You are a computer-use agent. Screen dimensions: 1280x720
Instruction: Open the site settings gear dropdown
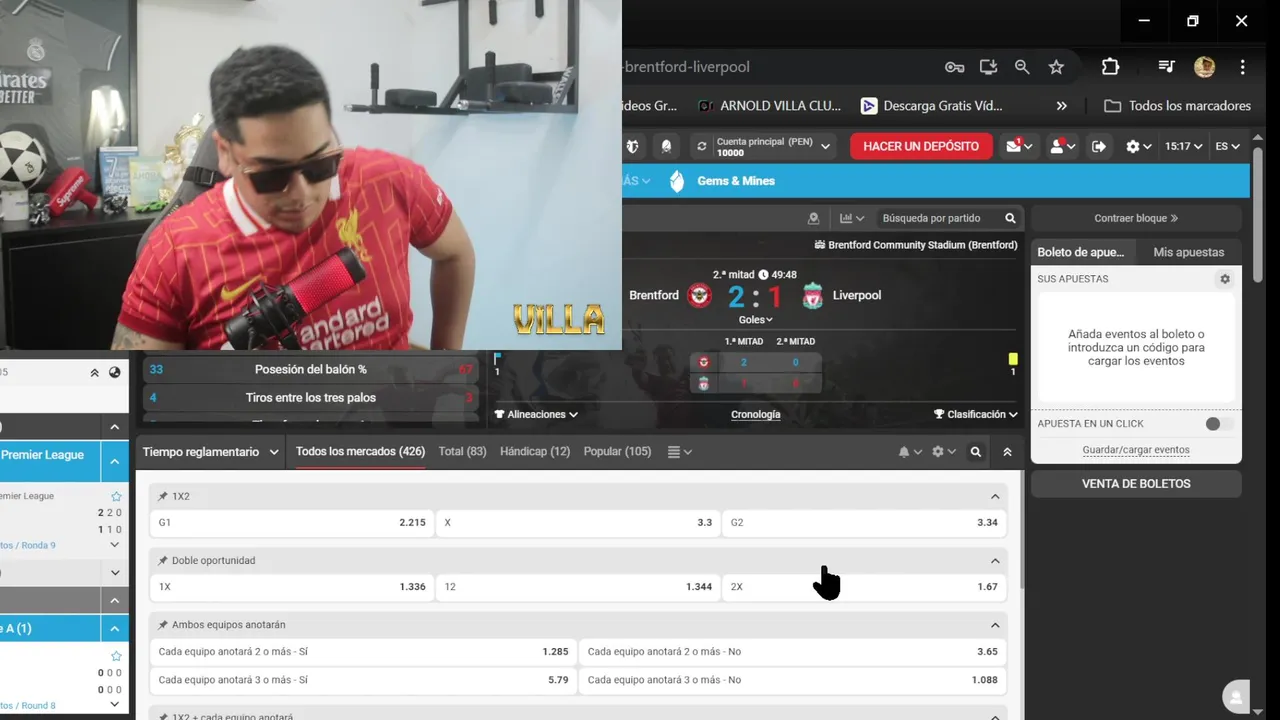(x=1139, y=146)
